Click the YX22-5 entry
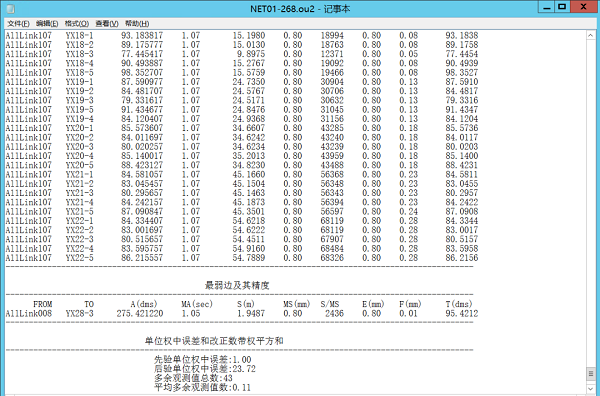Screen dimensions: 600x396 coord(80,258)
